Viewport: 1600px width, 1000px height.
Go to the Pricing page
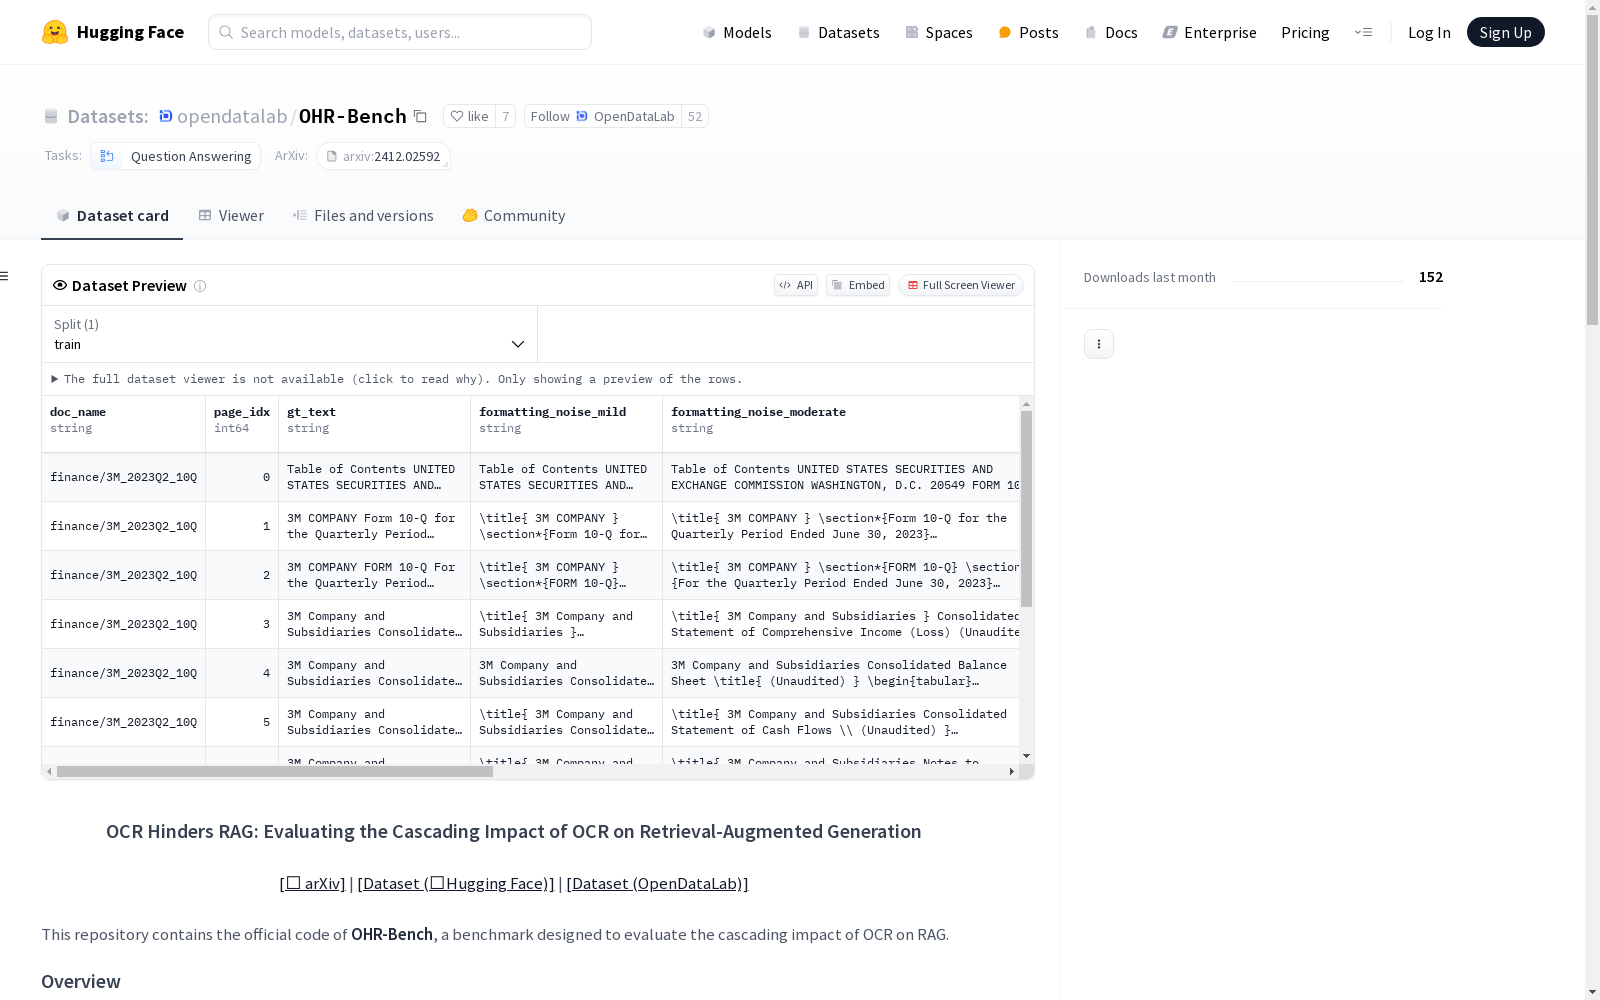(1305, 32)
